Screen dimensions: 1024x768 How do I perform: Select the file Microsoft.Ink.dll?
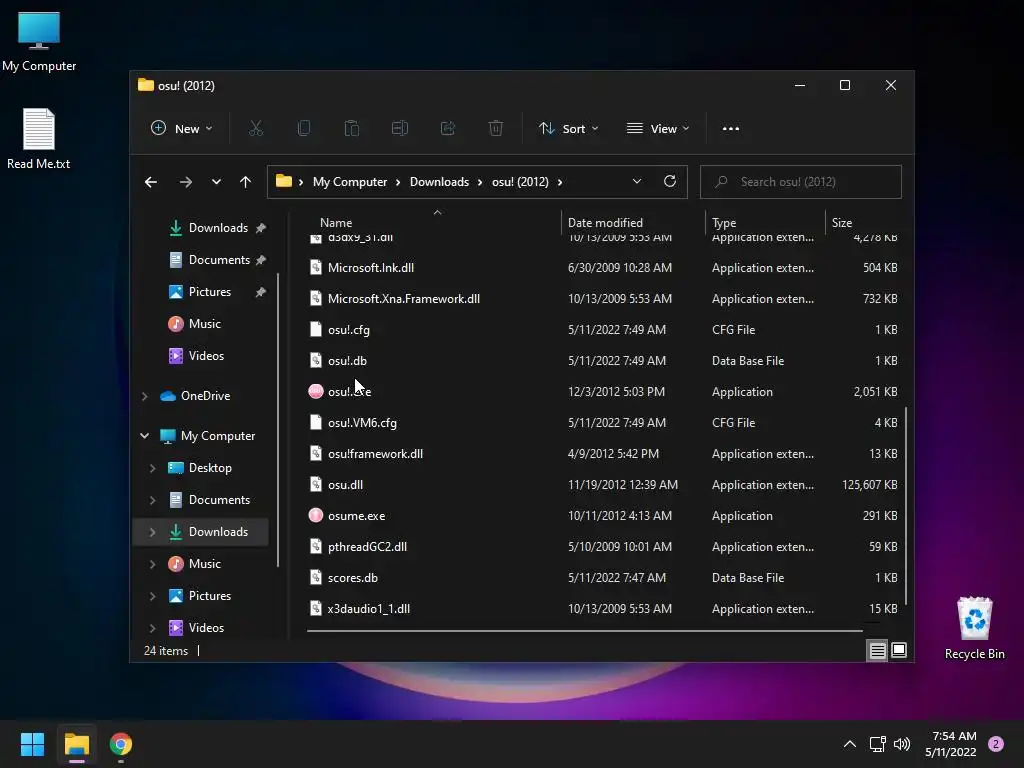pyautogui.click(x=371, y=268)
